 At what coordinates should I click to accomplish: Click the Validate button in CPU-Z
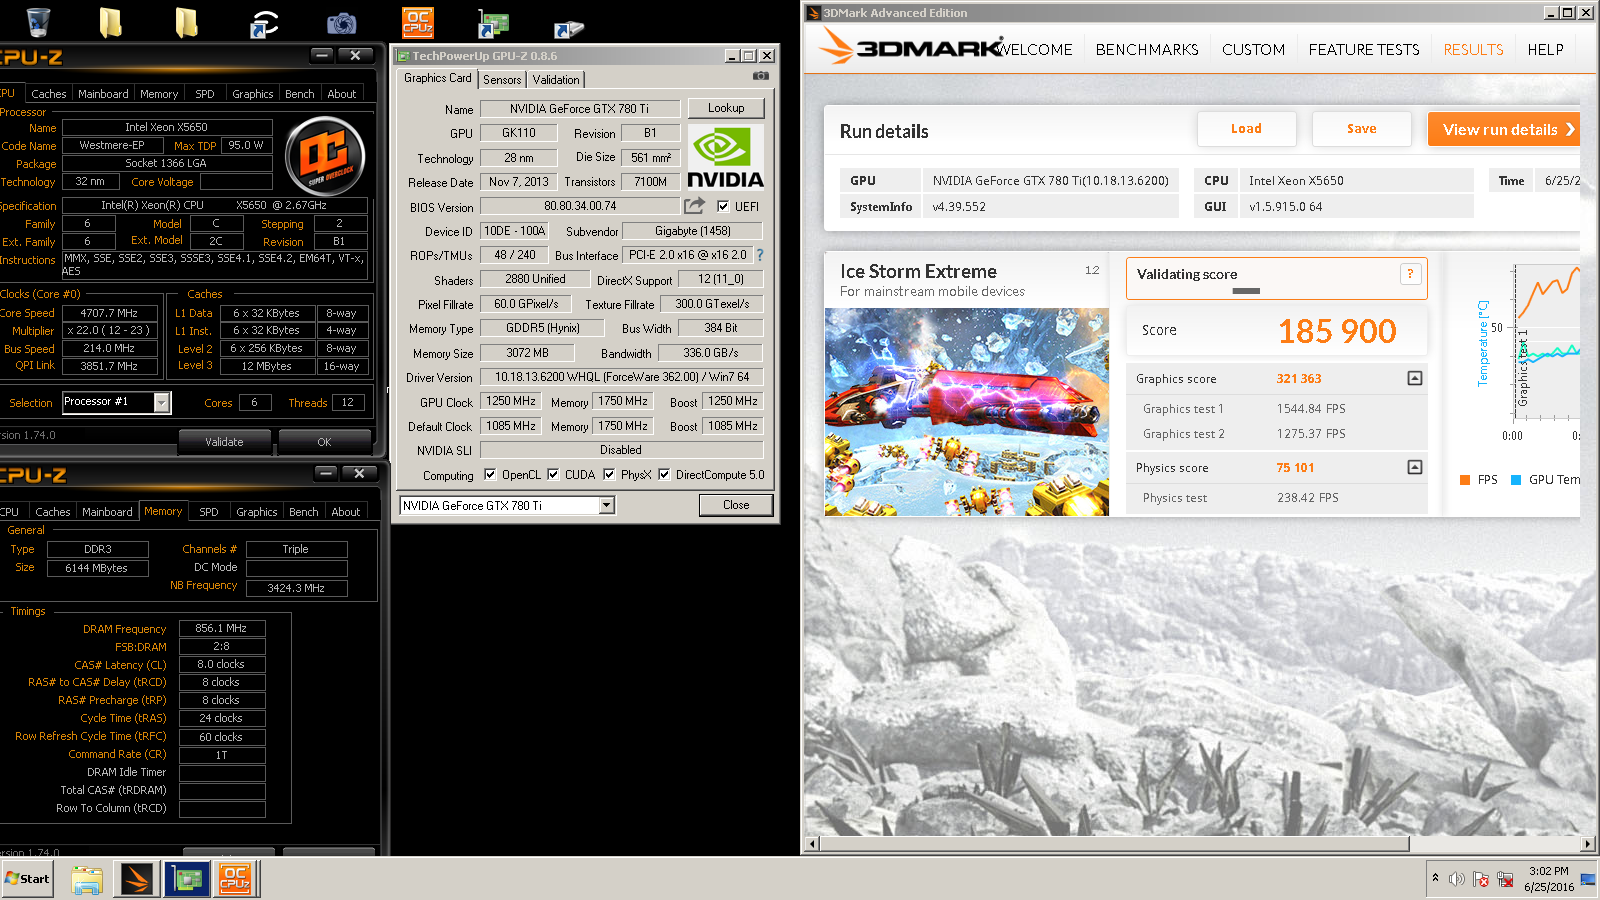(x=224, y=442)
